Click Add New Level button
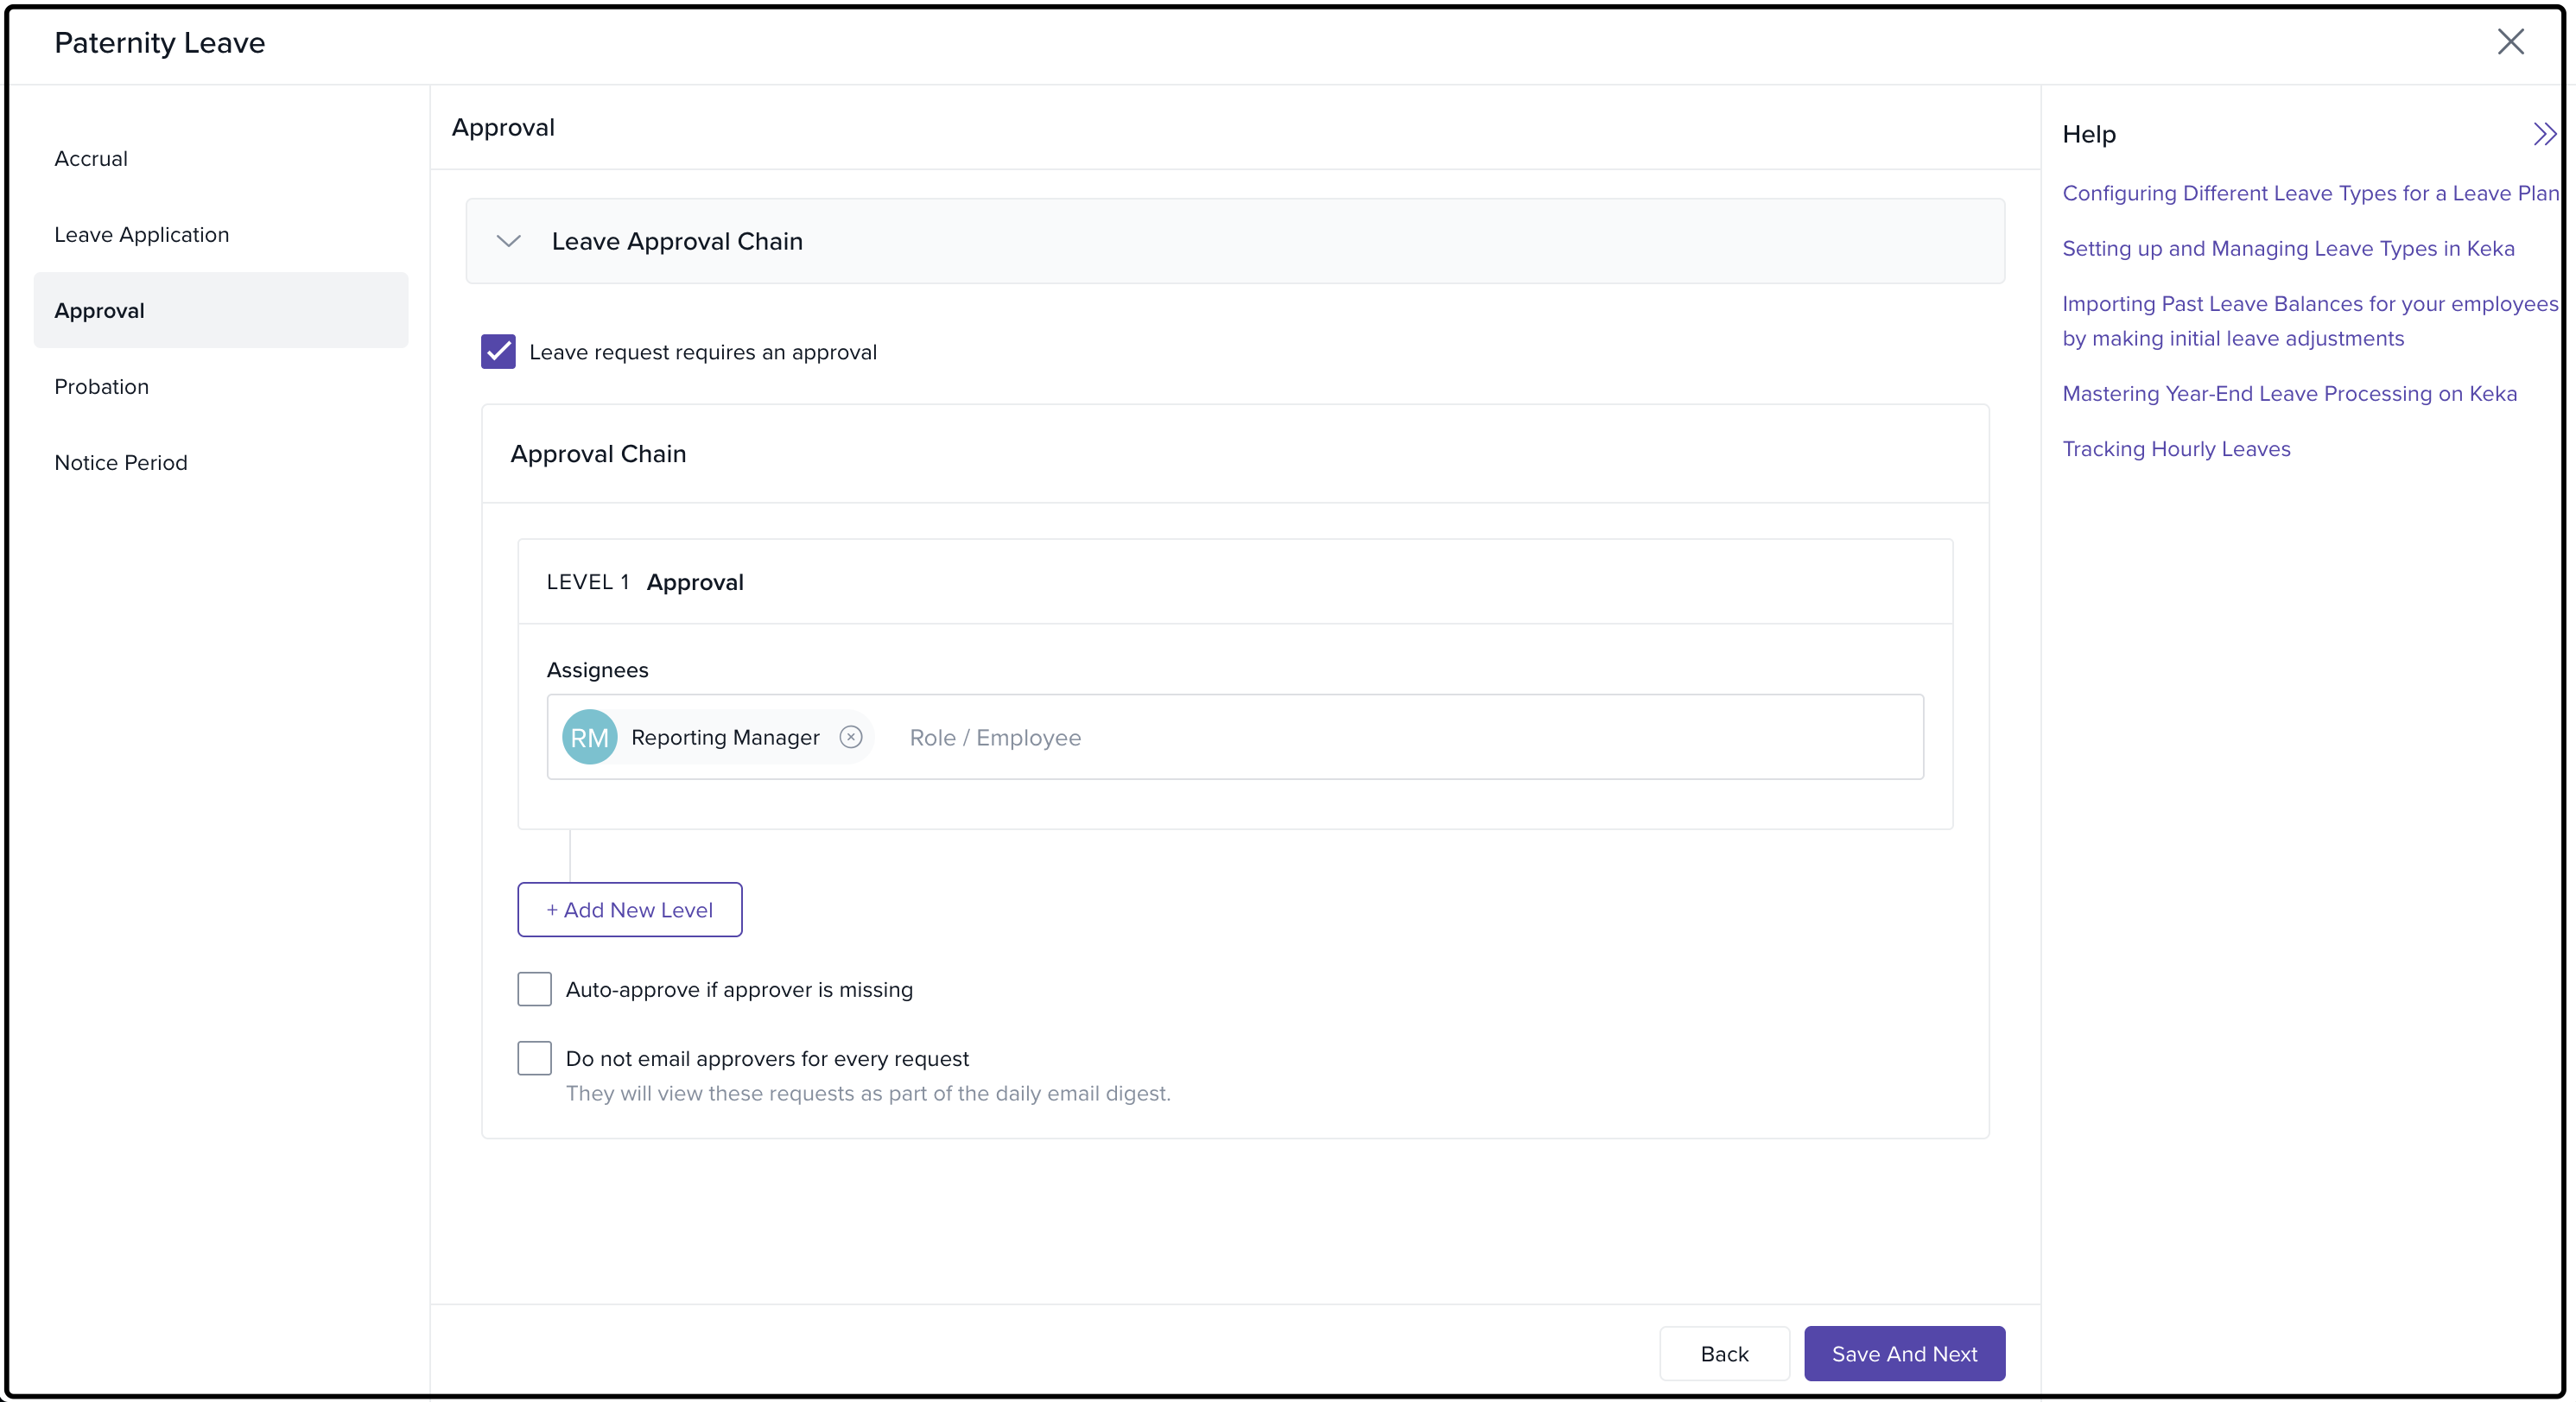This screenshot has width=2576, height=1402. point(629,910)
